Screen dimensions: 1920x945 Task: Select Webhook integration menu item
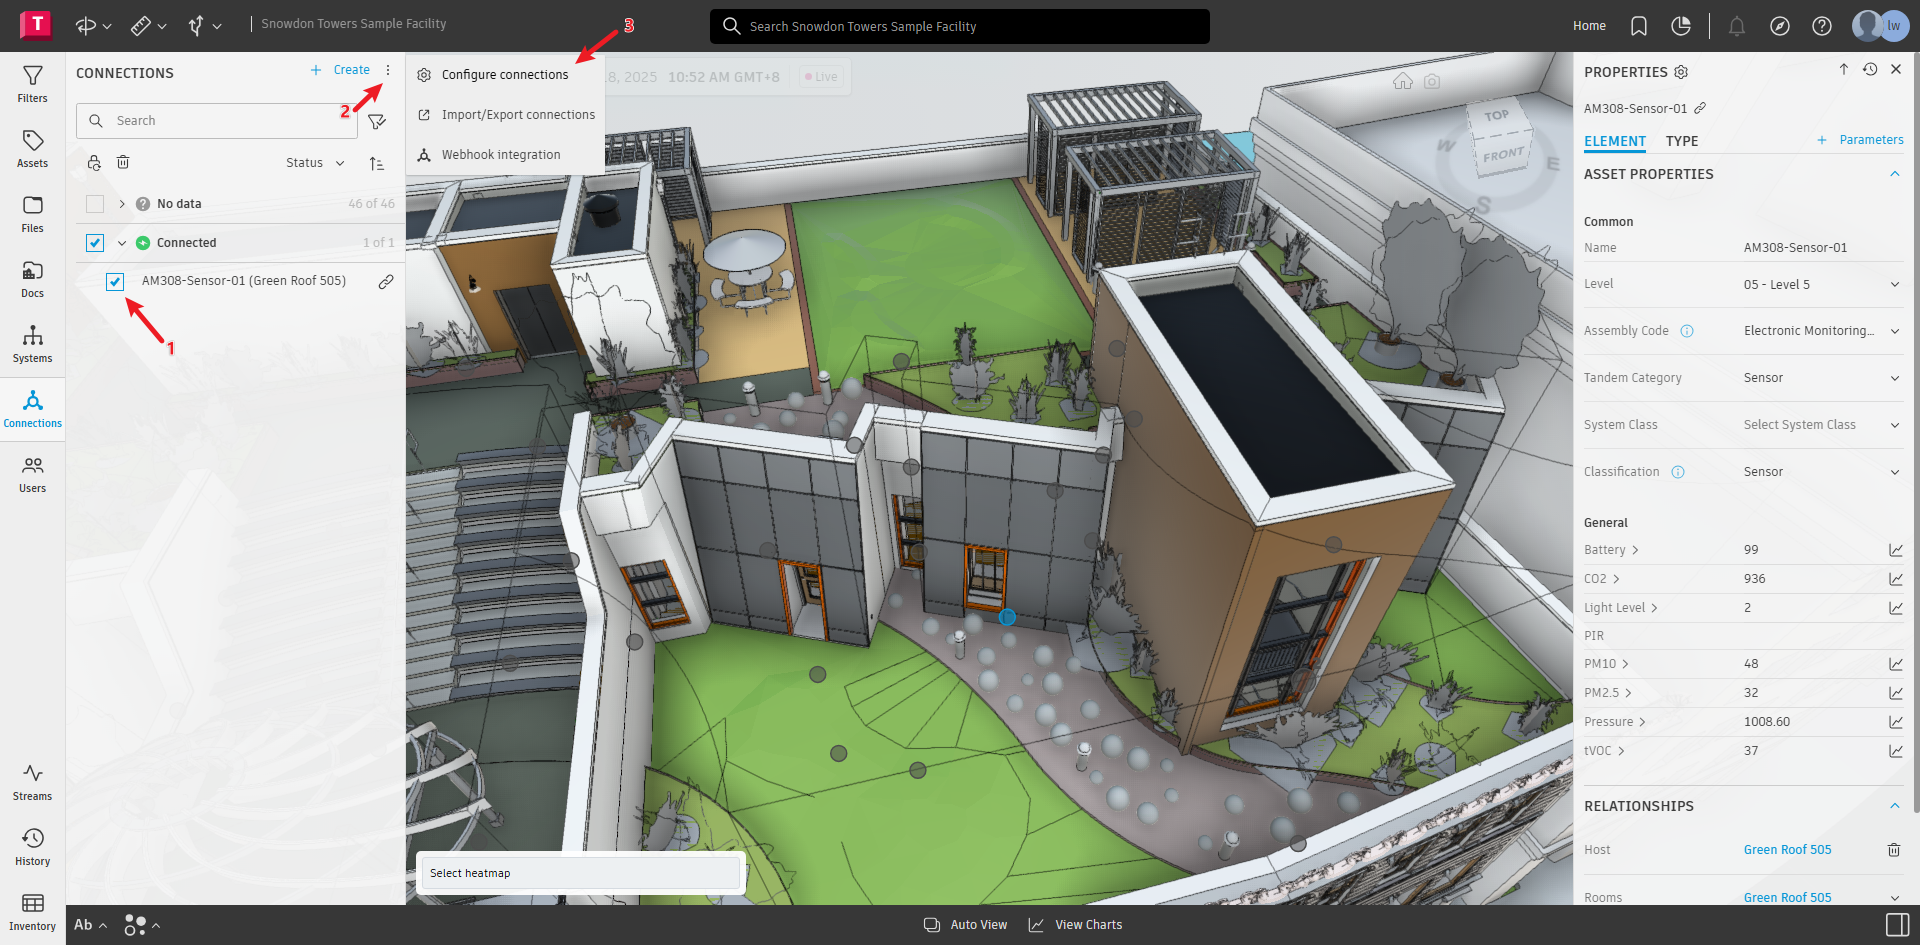click(x=506, y=155)
